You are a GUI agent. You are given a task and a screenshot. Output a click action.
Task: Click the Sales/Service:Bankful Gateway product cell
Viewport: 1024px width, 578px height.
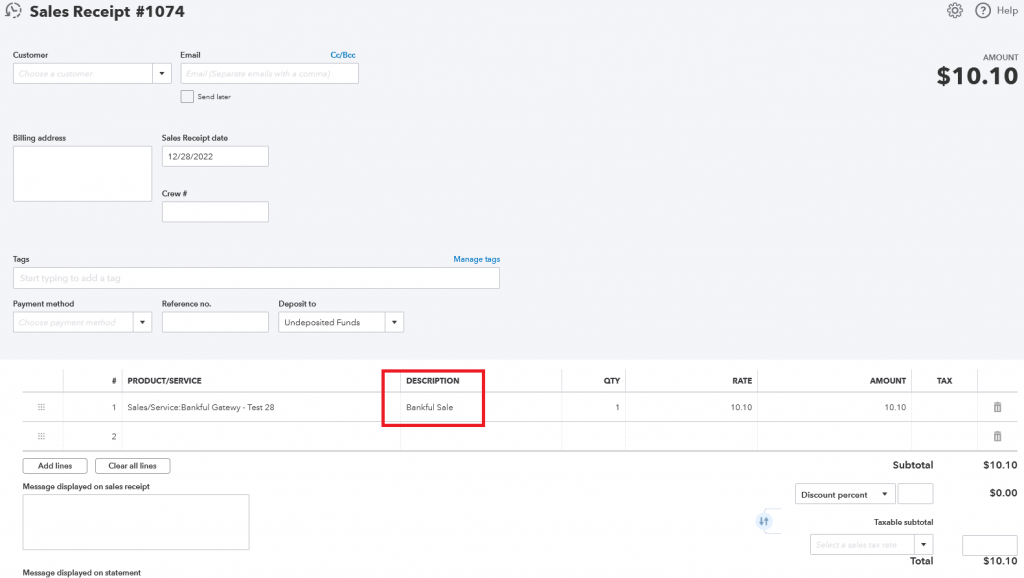[x=261, y=407]
